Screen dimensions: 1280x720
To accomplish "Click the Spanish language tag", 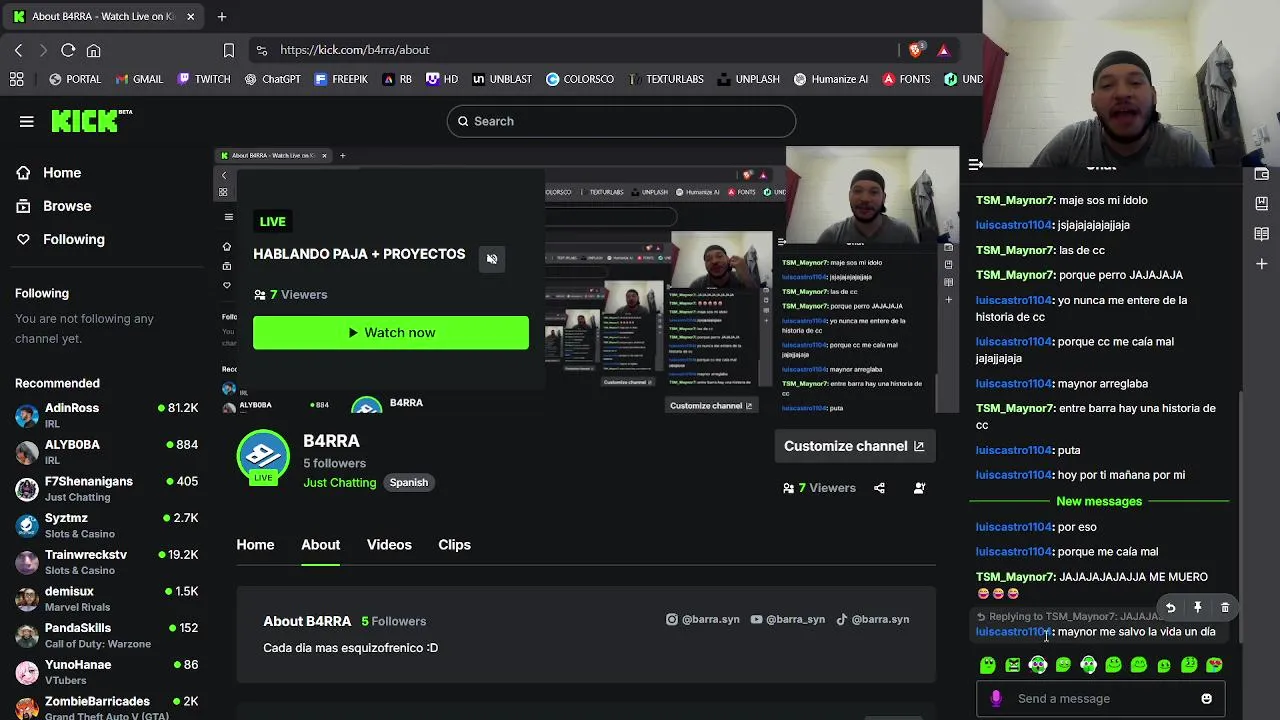I will [409, 482].
